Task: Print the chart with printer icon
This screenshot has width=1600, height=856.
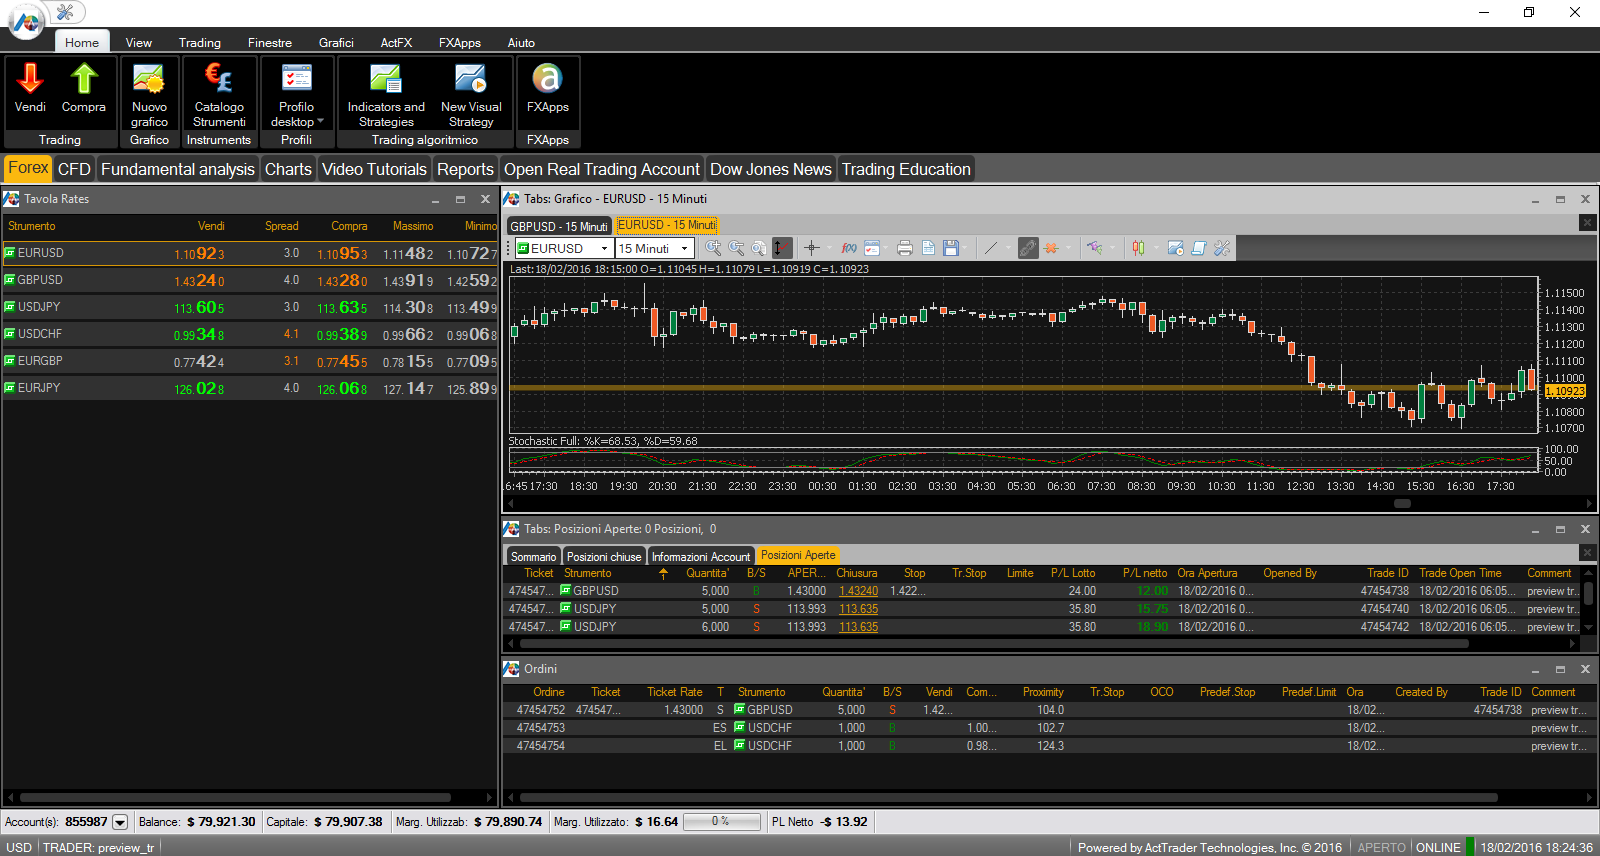Action: [905, 248]
